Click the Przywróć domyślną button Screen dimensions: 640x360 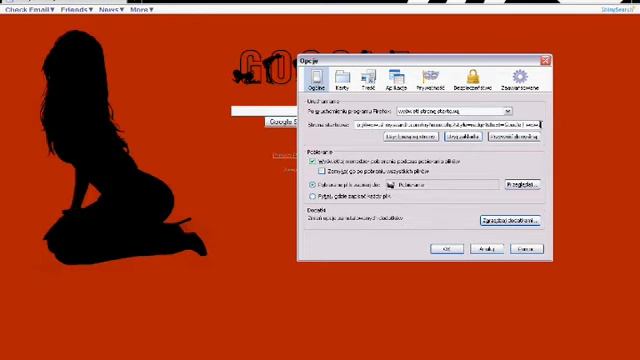(x=514, y=137)
